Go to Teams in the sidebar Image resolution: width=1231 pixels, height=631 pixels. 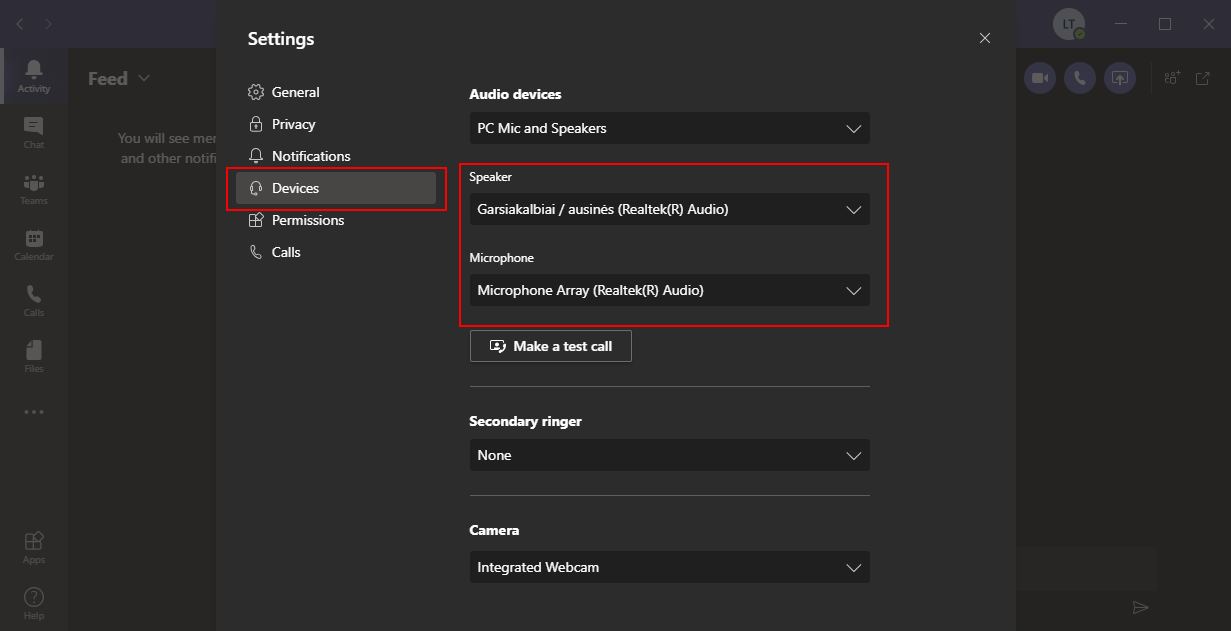click(33, 188)
